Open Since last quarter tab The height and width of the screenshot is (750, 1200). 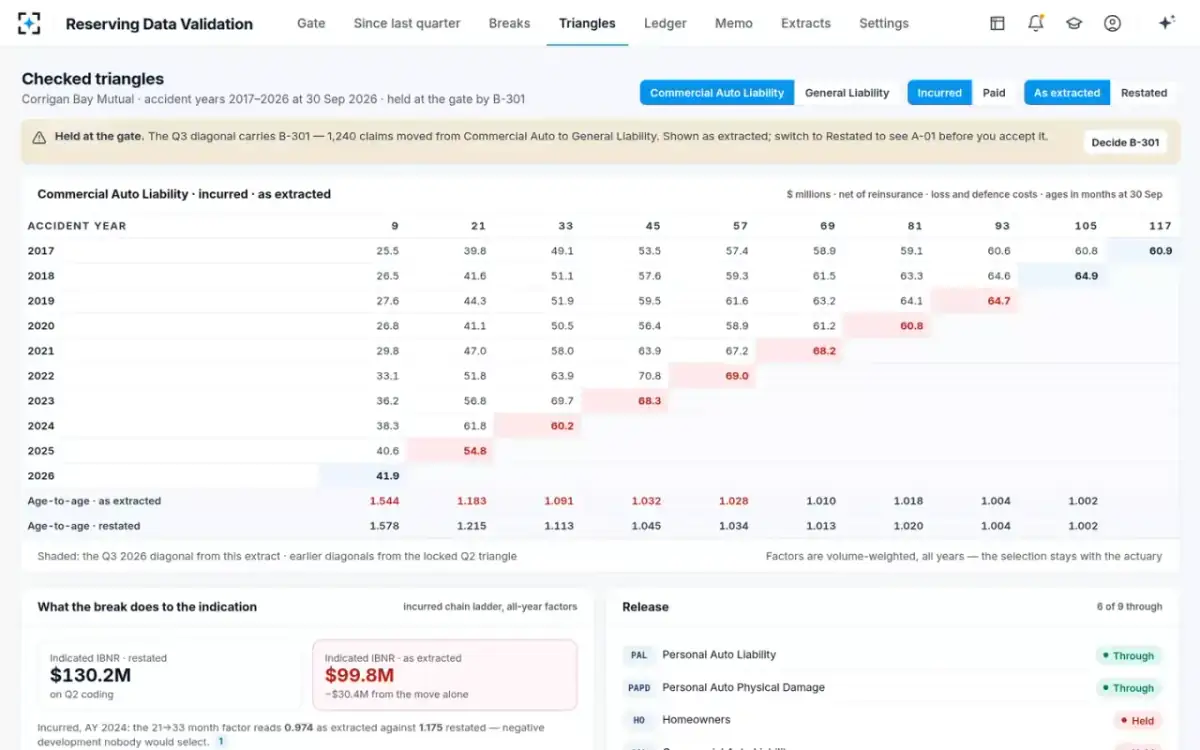[407, 23]
